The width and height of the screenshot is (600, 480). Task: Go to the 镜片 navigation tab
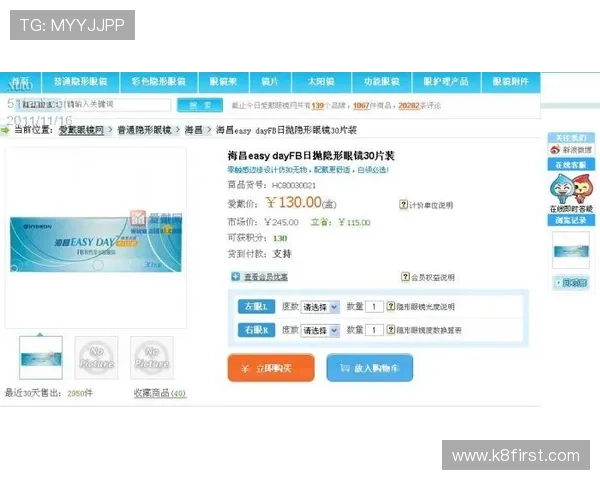(271, 82)
